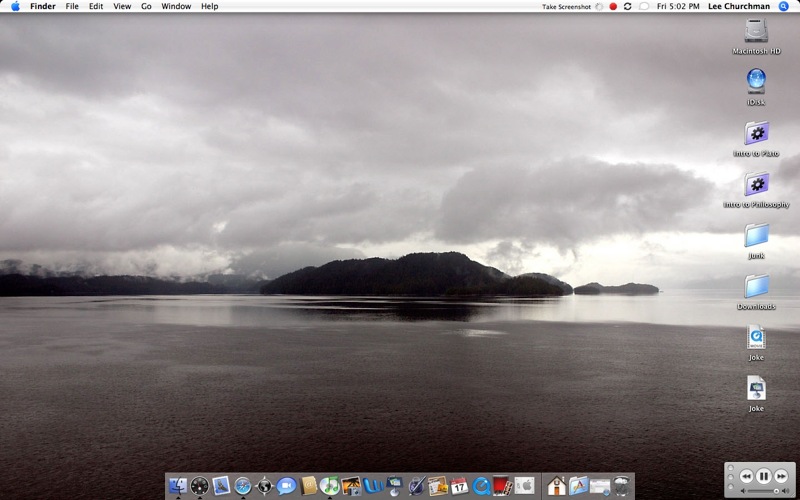Open Address Book in the Dock

(x=308, y=486)
